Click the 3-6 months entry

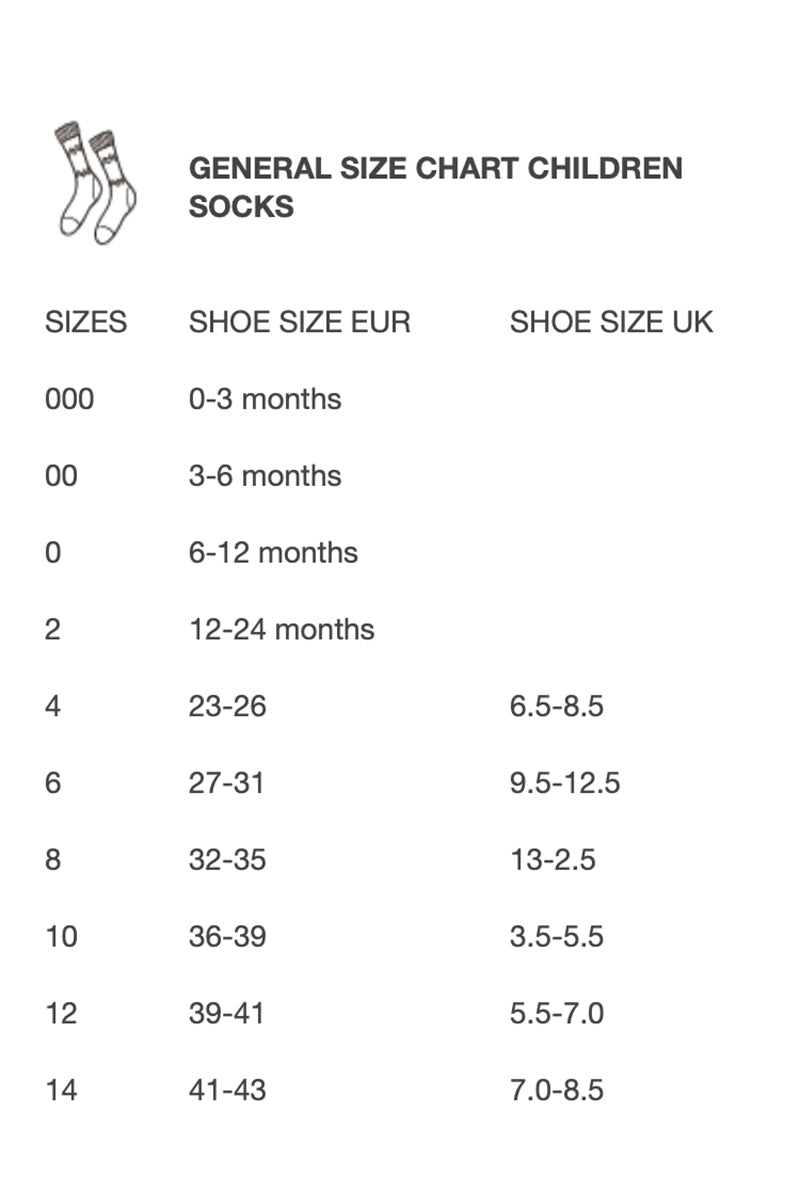click(265, 476)
